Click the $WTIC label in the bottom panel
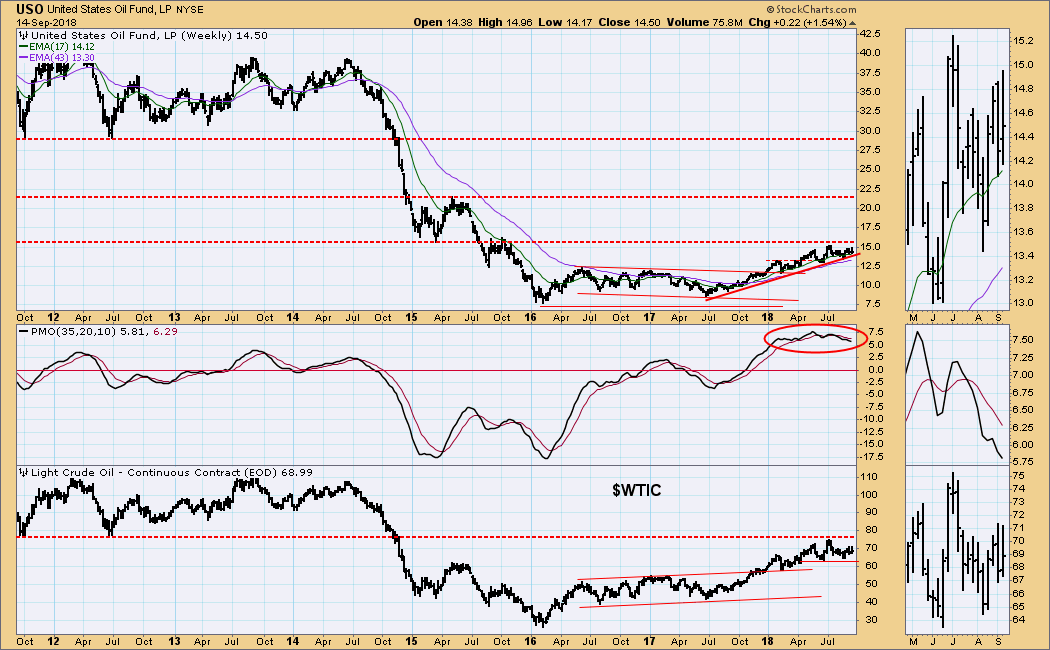 [x=636, y=490]
